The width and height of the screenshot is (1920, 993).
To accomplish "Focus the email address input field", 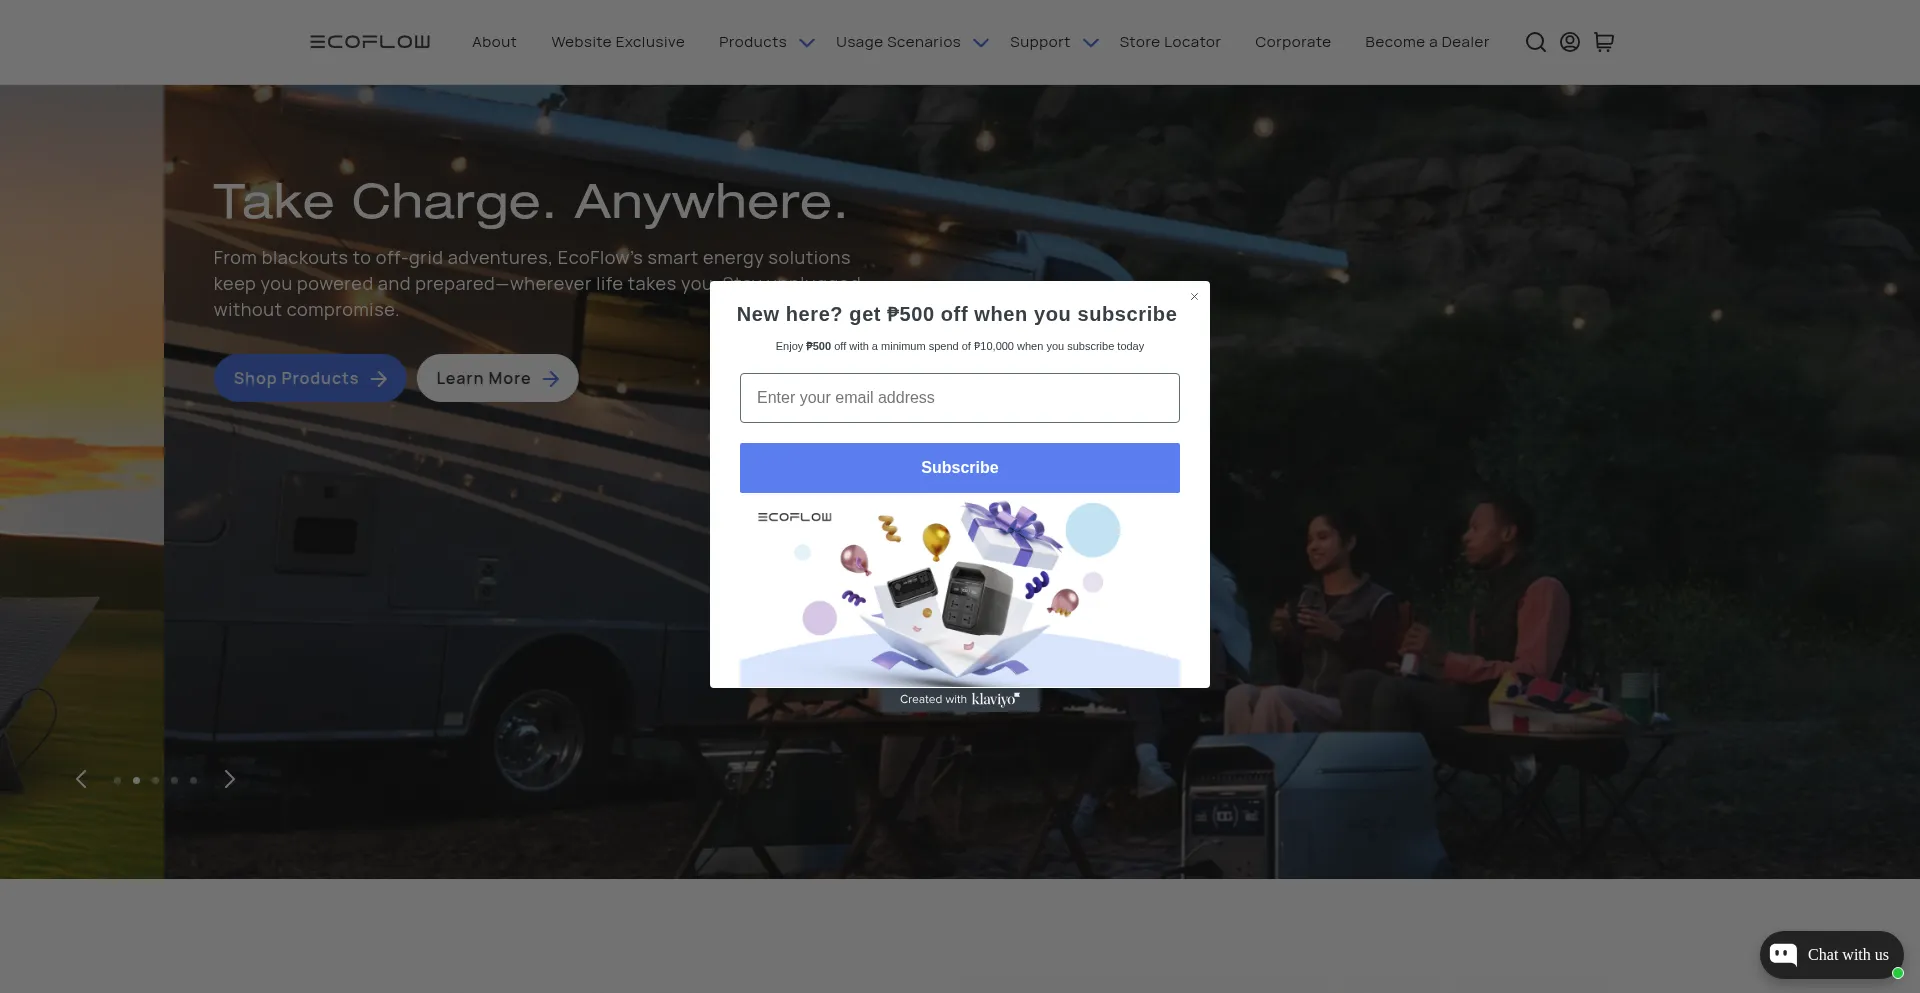I will pos(960,398).
